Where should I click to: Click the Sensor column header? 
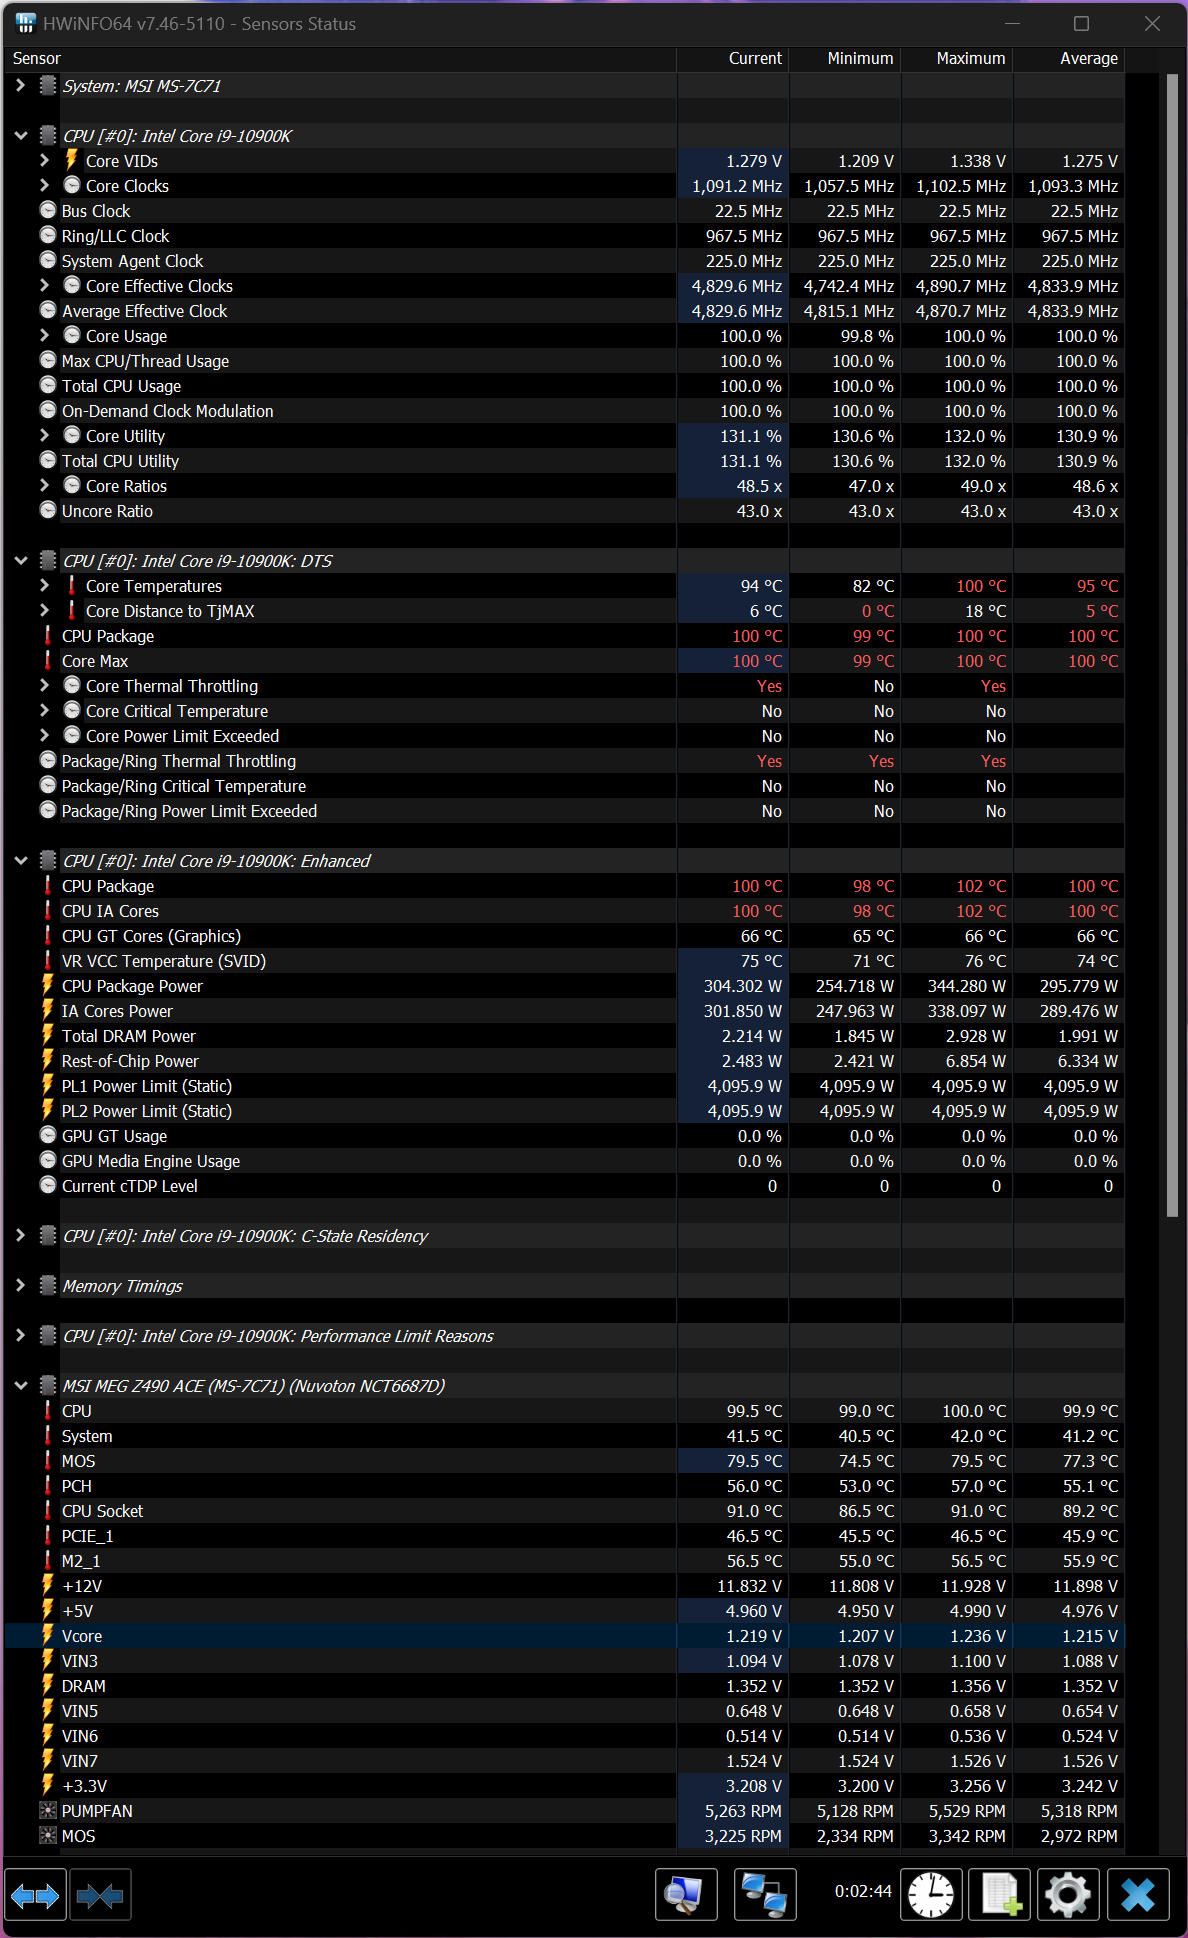[x=340, y=59]
